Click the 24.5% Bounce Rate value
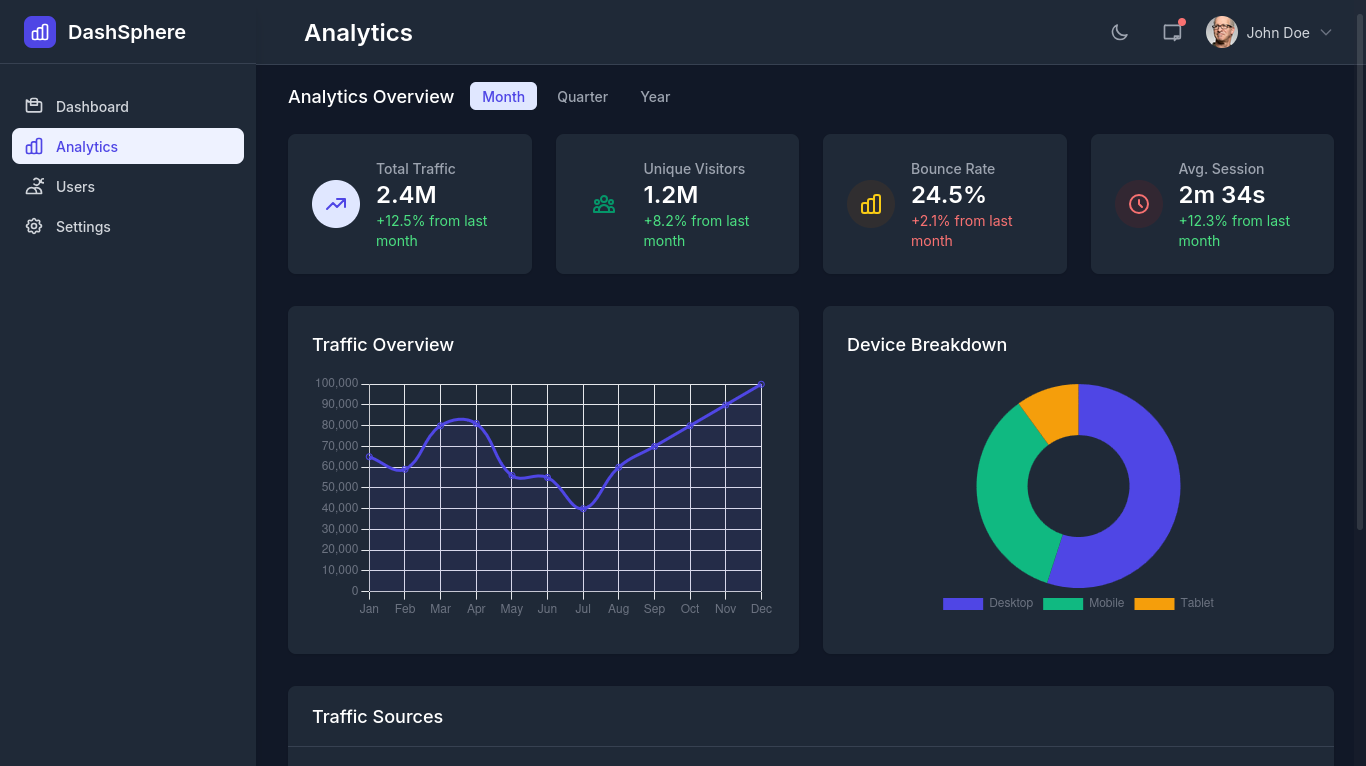Screen dimensions: 1366x766 coord(948,195)
